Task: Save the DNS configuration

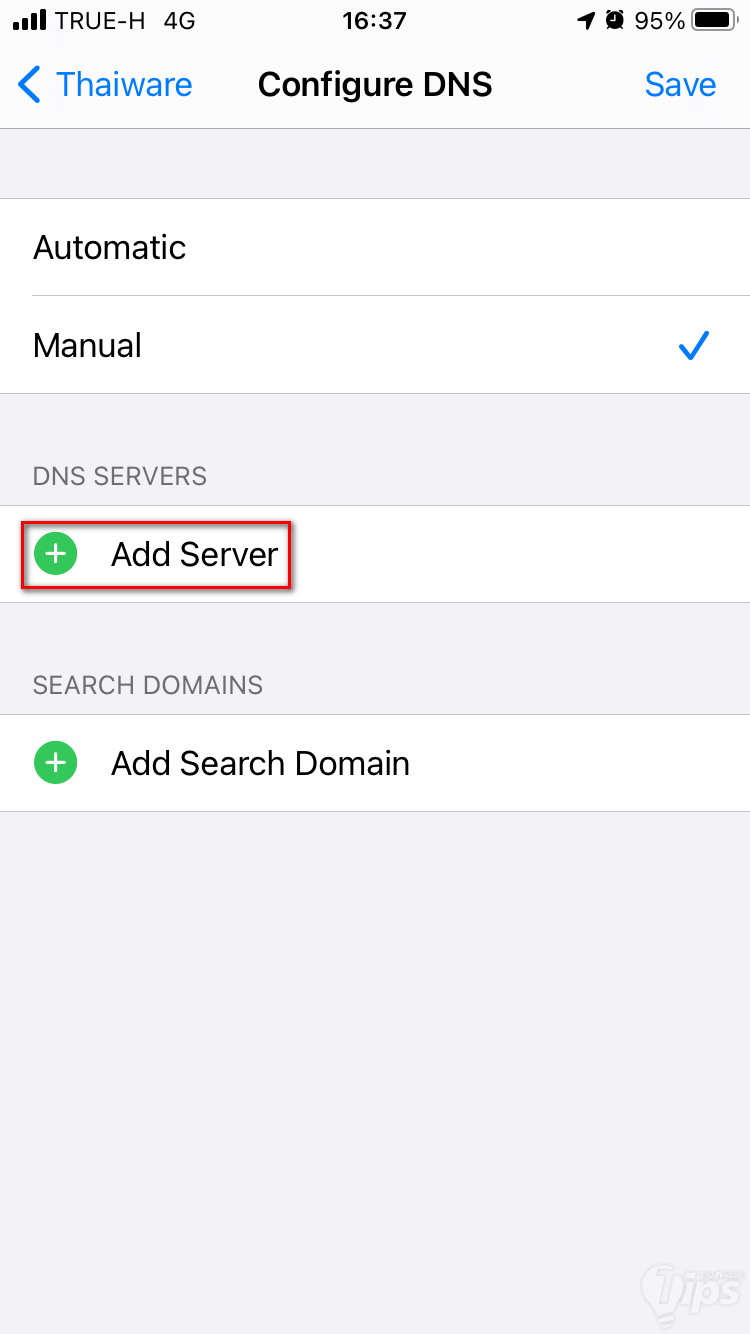Action: (x=680, y=85)
